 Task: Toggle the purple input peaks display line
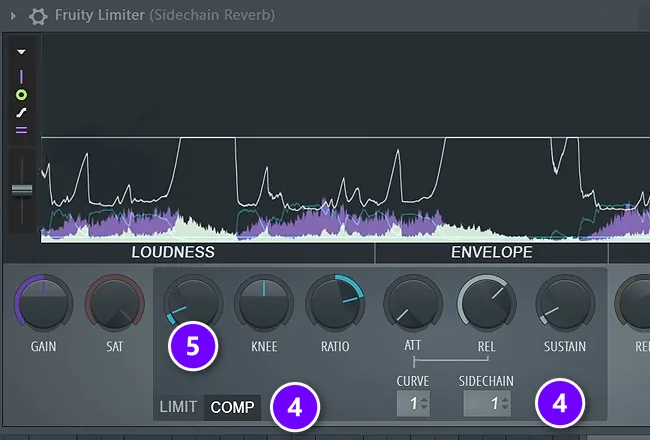point(21,77)
